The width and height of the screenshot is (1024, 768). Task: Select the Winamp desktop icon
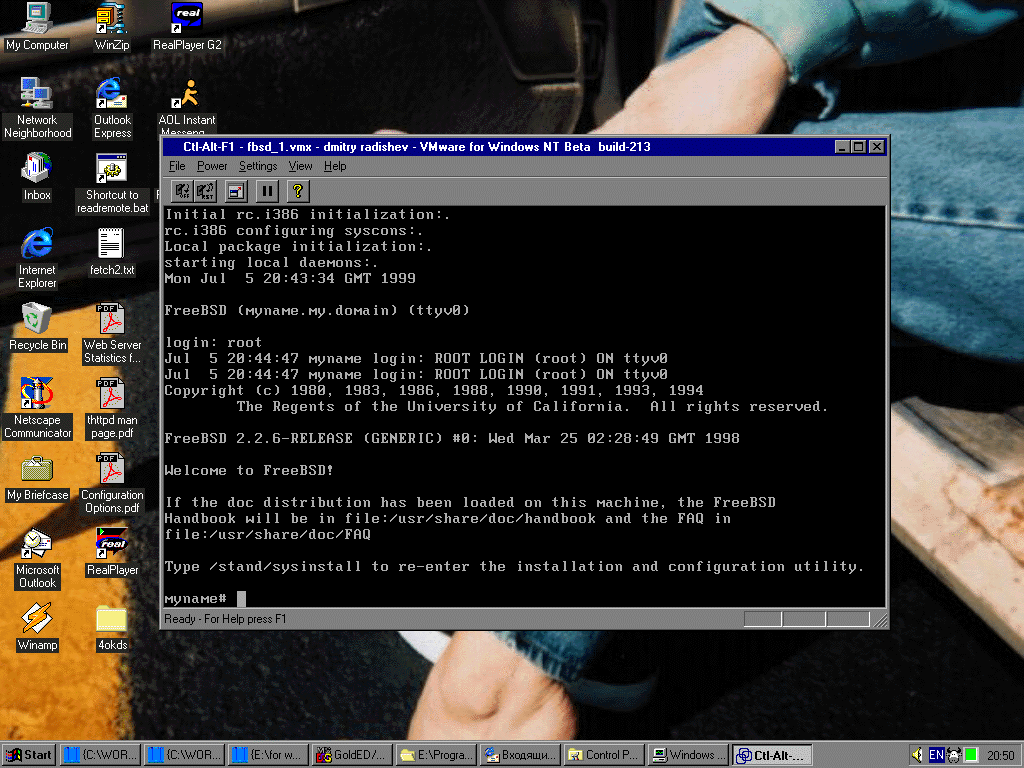click(37, 628)
